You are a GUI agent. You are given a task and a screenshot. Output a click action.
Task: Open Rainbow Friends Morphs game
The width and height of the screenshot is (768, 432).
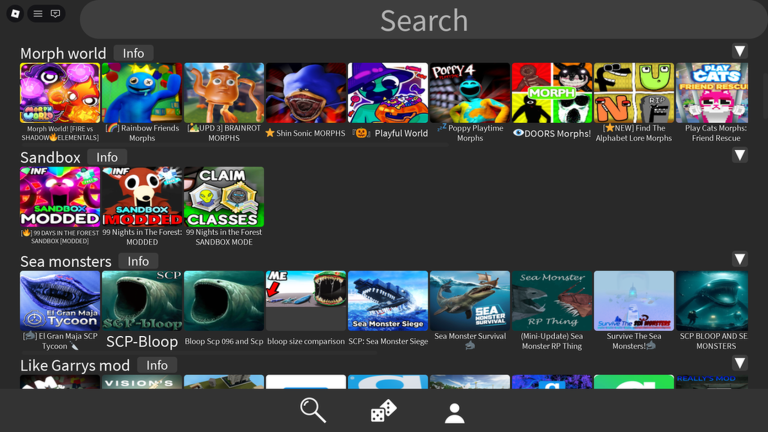pyautogui.click(x=142, y=93)
